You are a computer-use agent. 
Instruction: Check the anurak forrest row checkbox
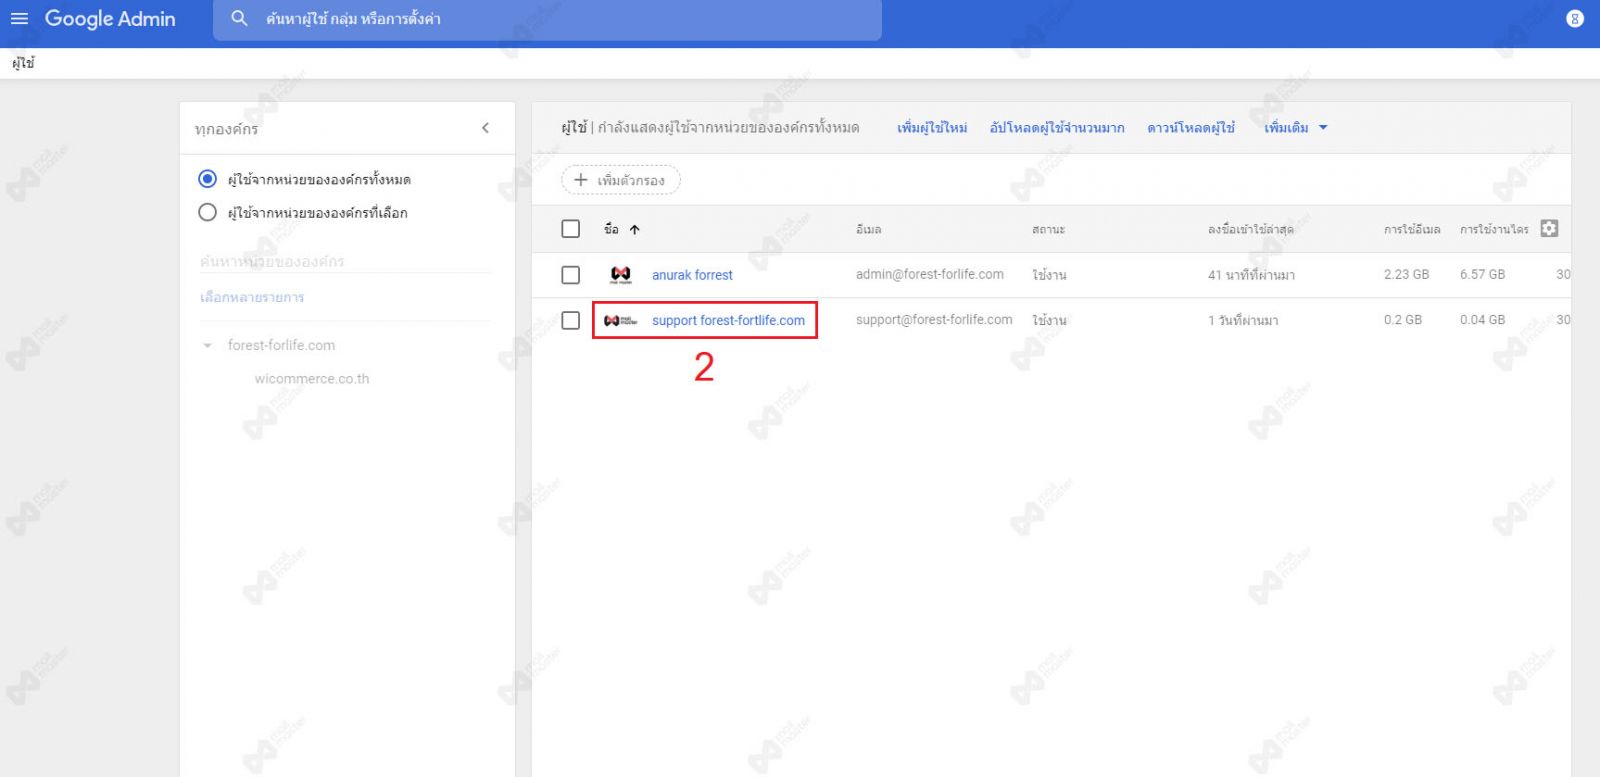tap(571, 275)
